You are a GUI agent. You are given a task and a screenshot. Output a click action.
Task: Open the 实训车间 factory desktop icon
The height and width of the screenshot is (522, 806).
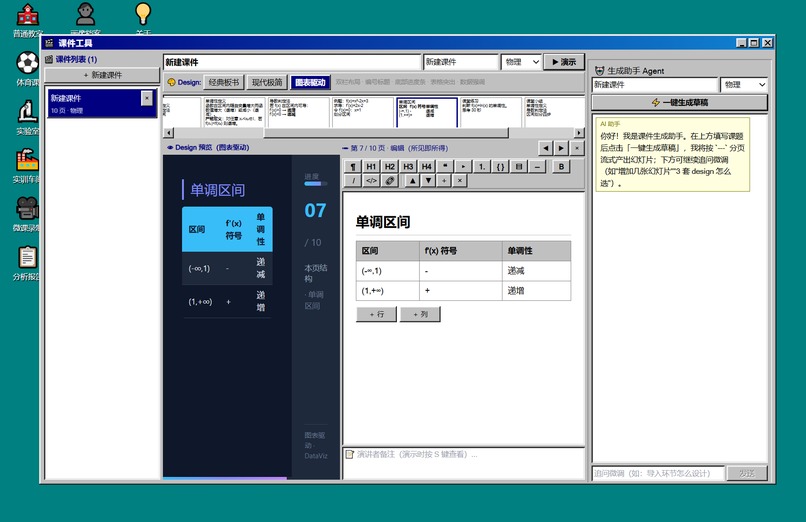click(27, 165)
